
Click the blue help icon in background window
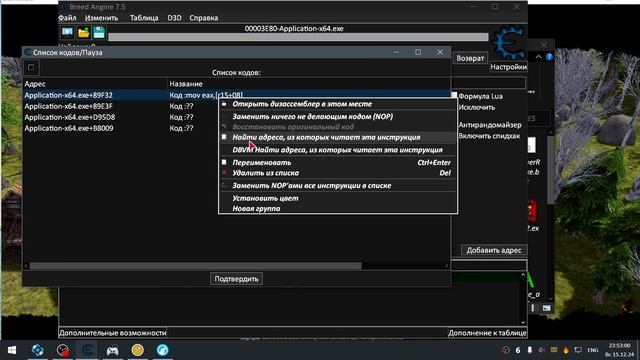click(549, 57)
